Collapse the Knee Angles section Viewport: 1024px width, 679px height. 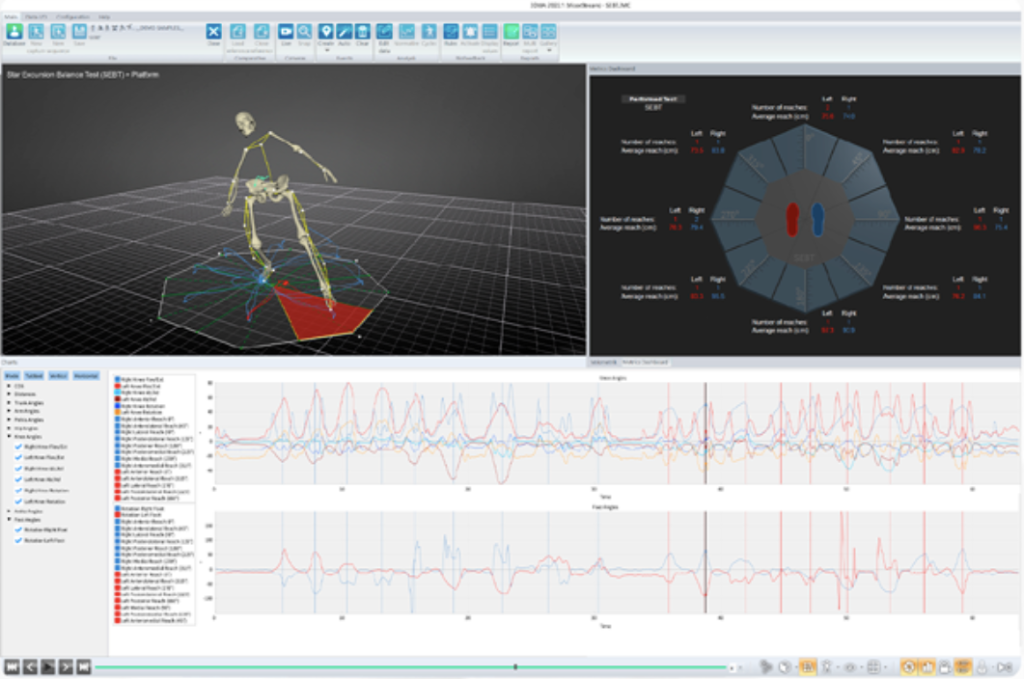(9, 437)
